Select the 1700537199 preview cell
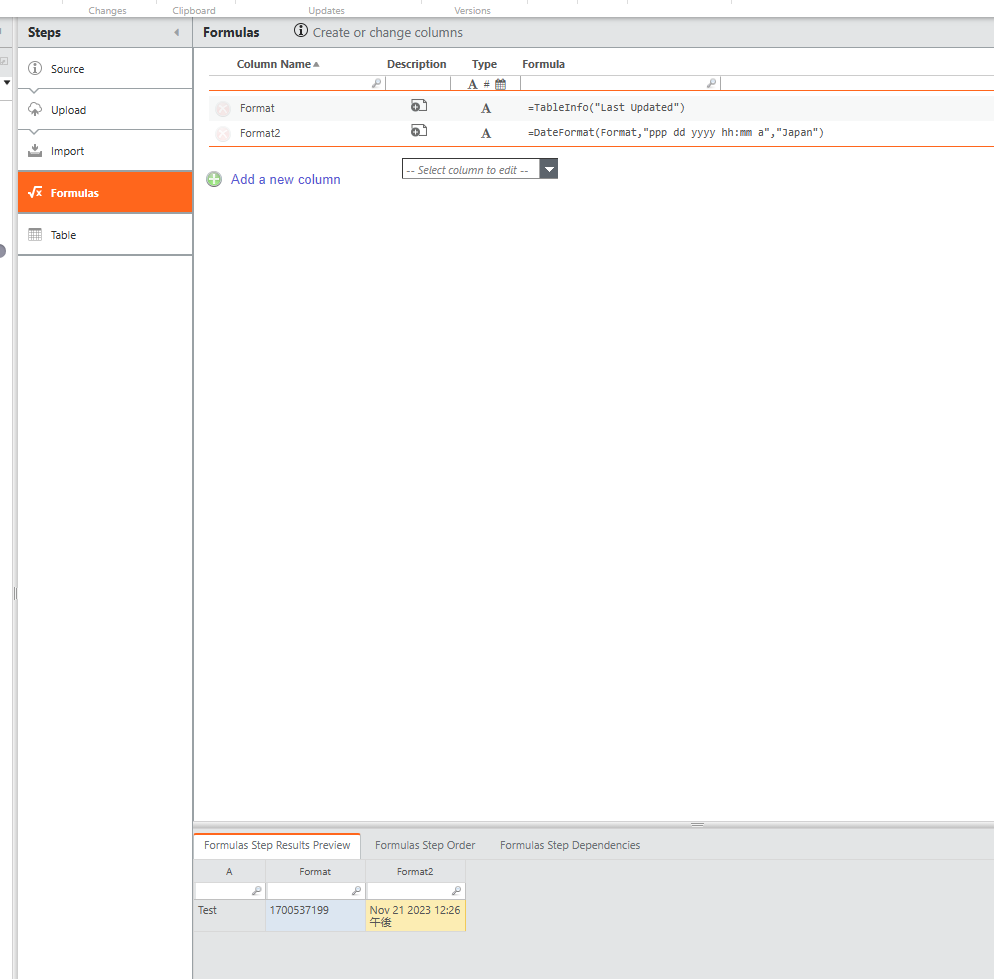The height and width of the screenshot is (979, 994). 315,916
